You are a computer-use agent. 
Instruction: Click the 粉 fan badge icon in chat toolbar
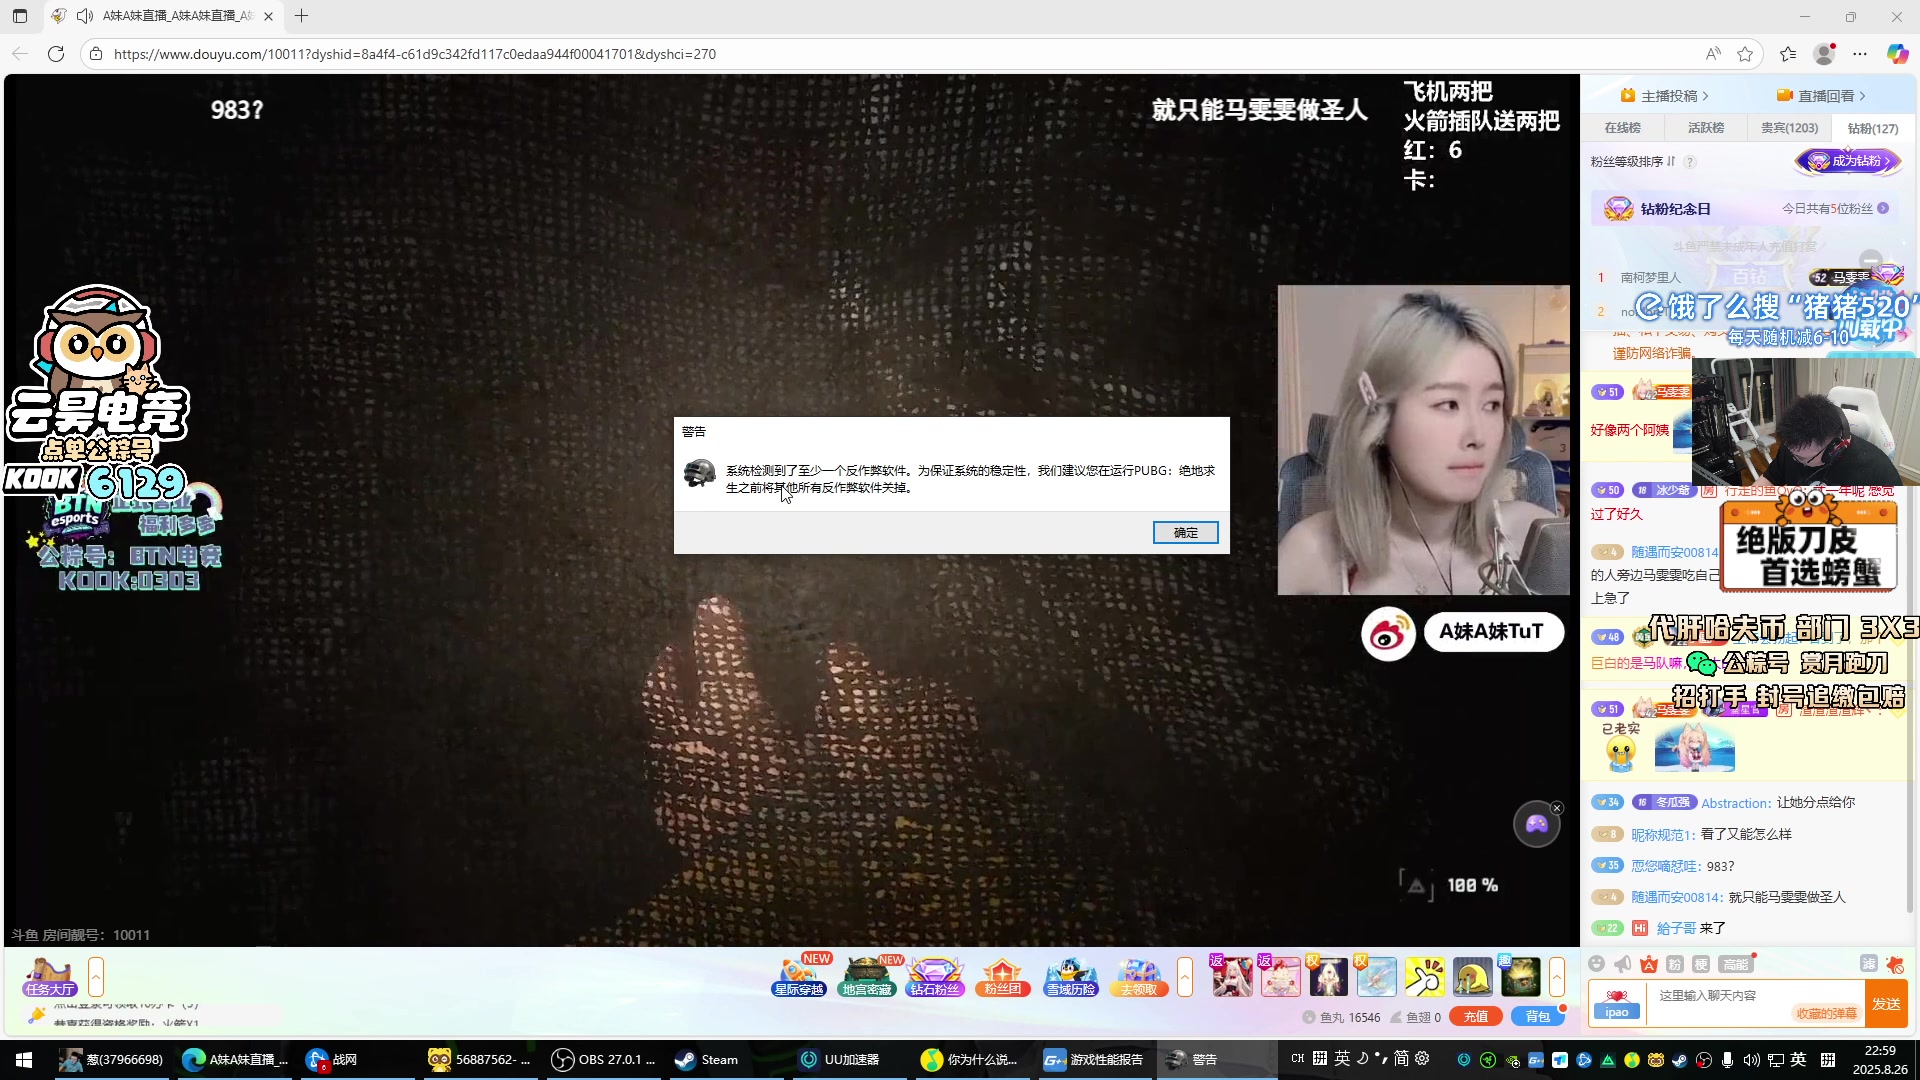tap(1675, 964)
